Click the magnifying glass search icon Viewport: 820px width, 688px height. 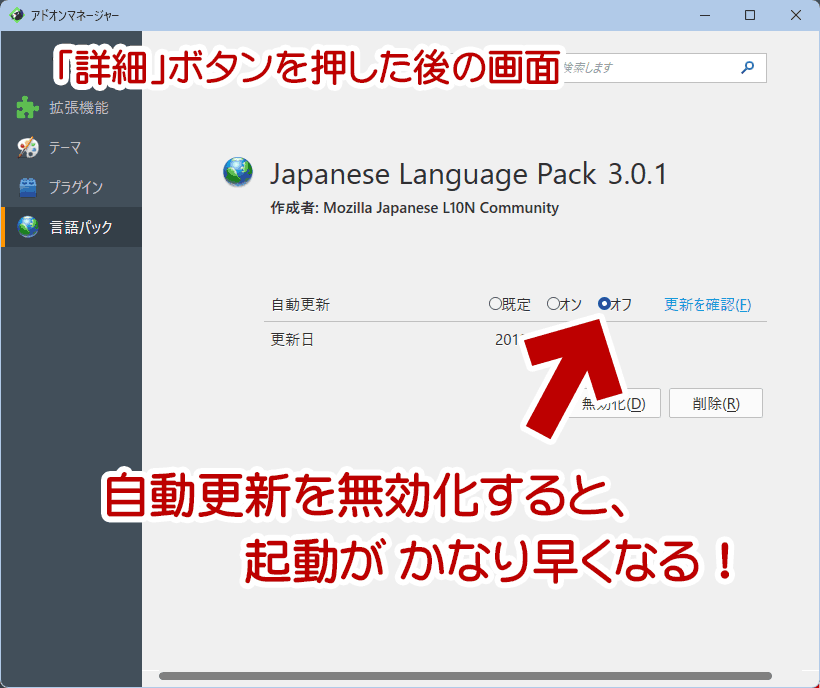click(x=747, y=68)
